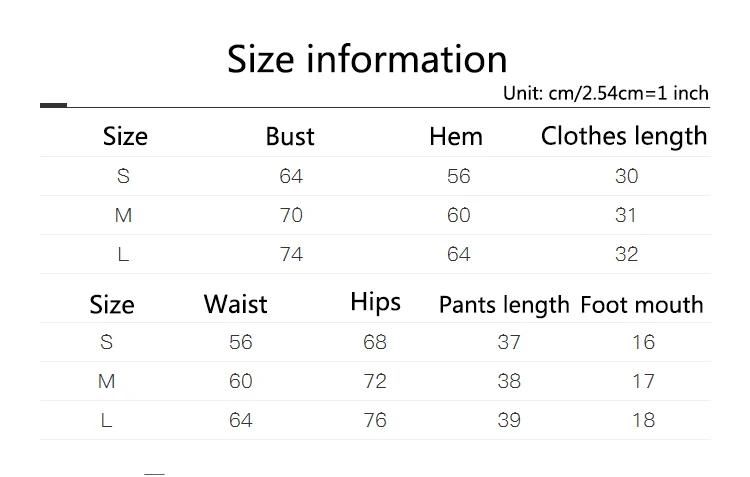Select Waist value 56 for size S
The image size is (750, 477).
(x=240, y=342)
